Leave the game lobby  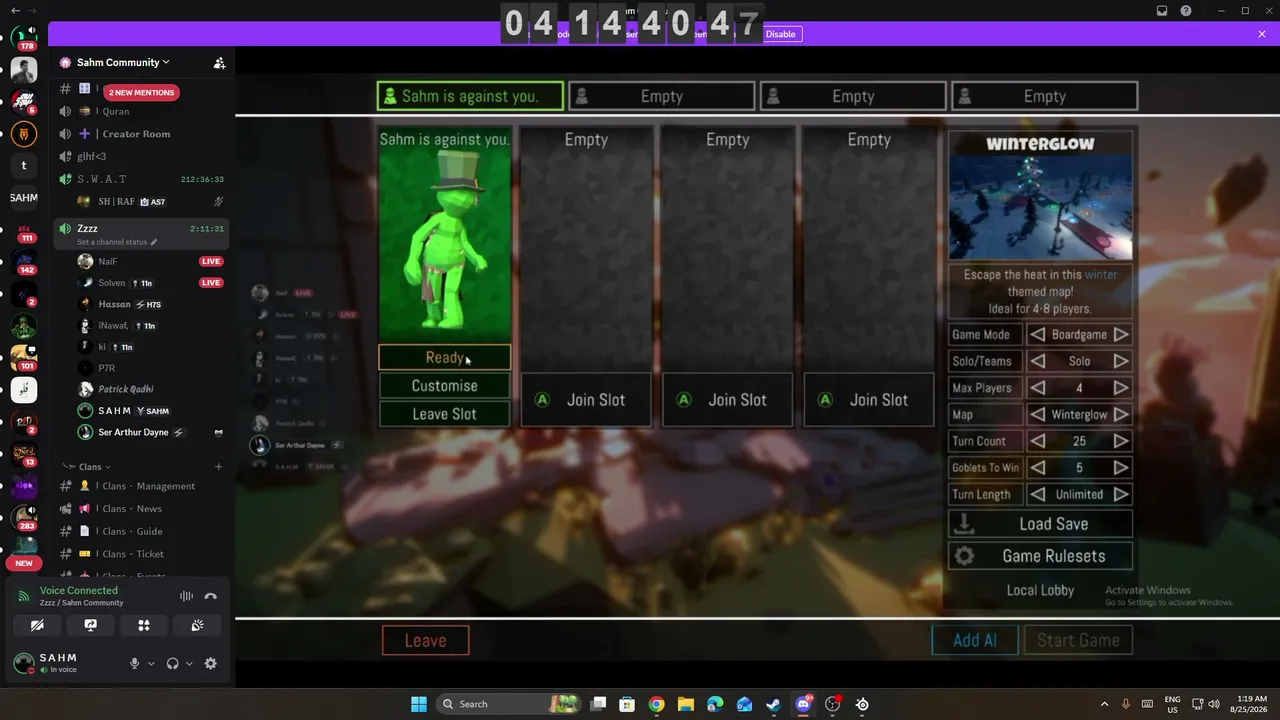tap(425, 641)
